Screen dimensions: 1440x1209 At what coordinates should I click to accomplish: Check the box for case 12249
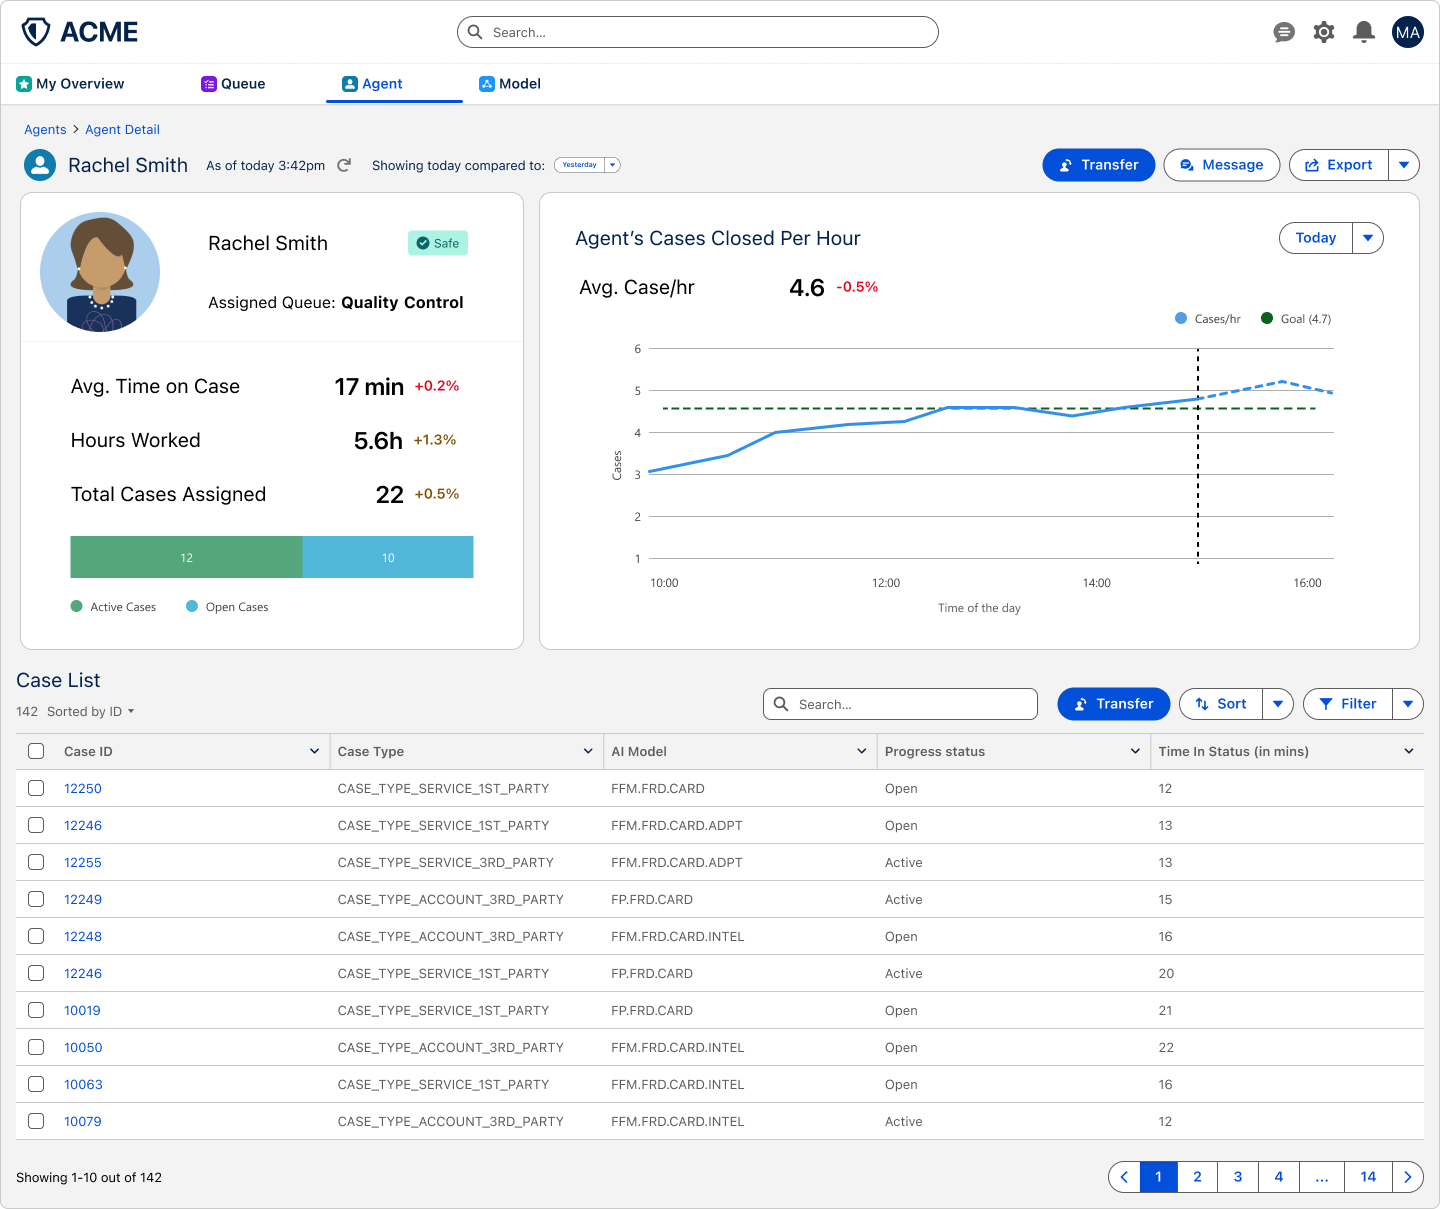36,899
